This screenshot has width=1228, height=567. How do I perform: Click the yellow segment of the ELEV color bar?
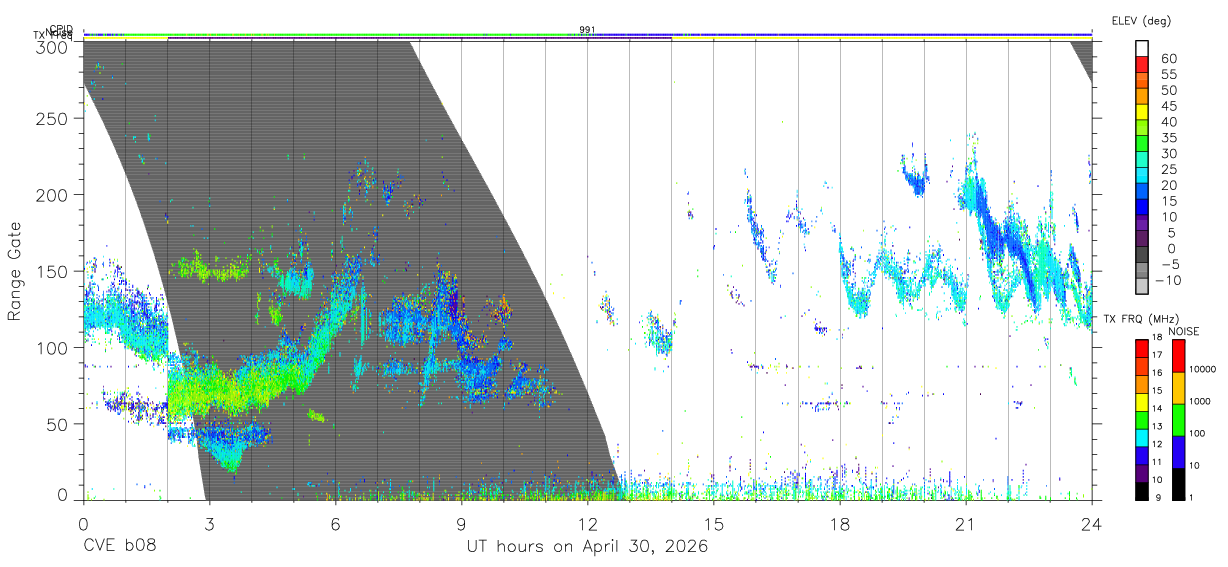point(1142,112)
